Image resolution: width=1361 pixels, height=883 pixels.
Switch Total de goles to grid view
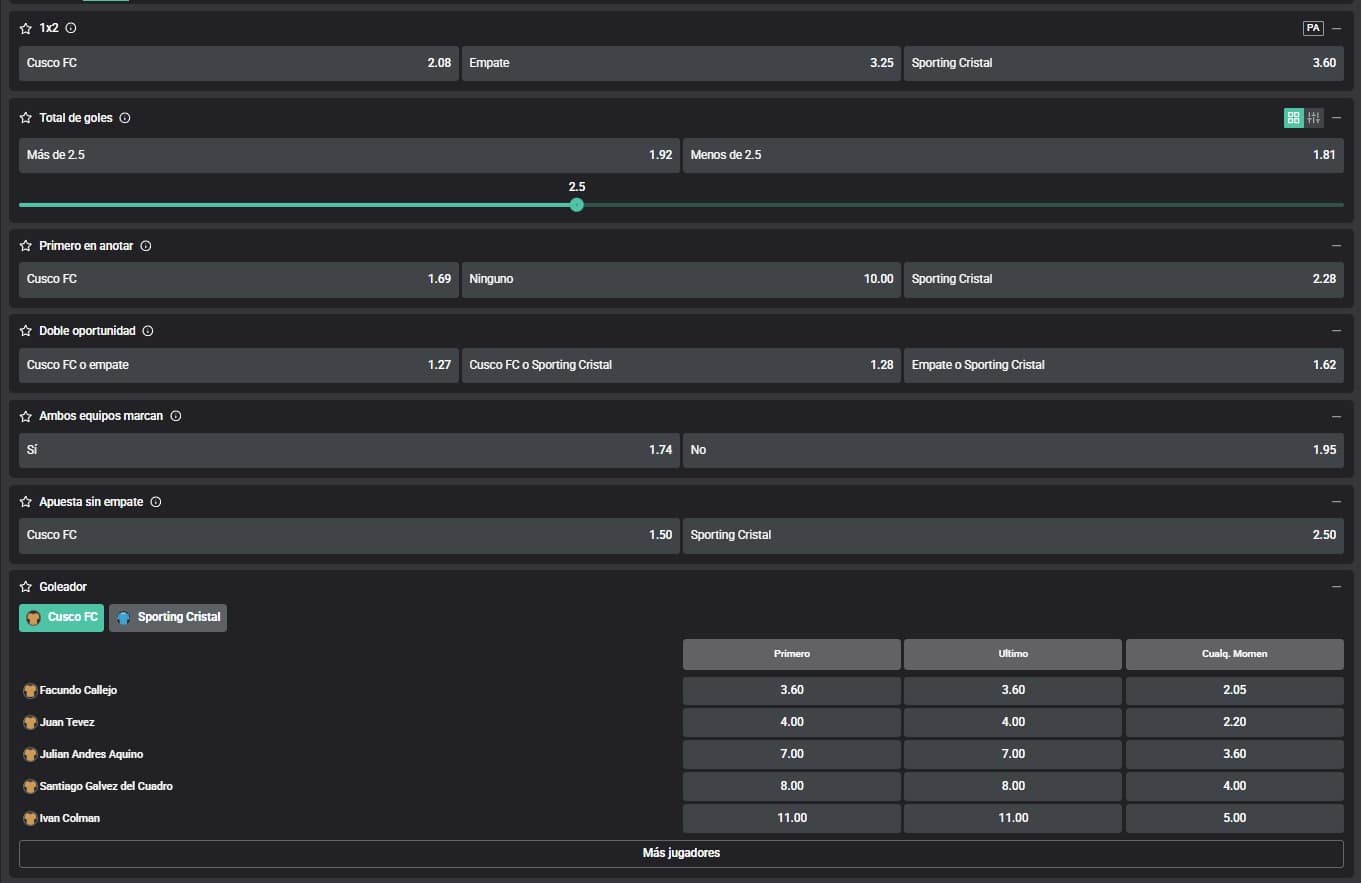point(1294,118)
